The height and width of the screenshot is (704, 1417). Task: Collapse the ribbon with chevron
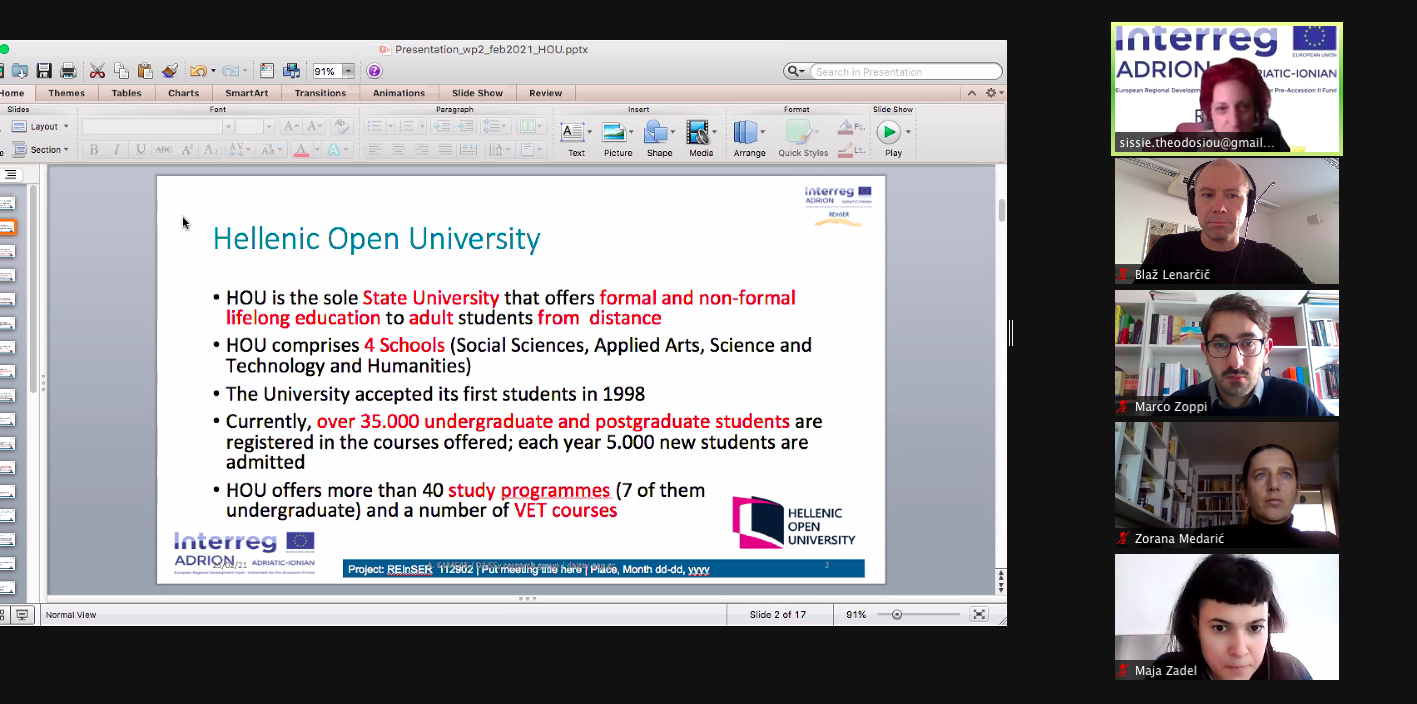(x=971, y=93)
